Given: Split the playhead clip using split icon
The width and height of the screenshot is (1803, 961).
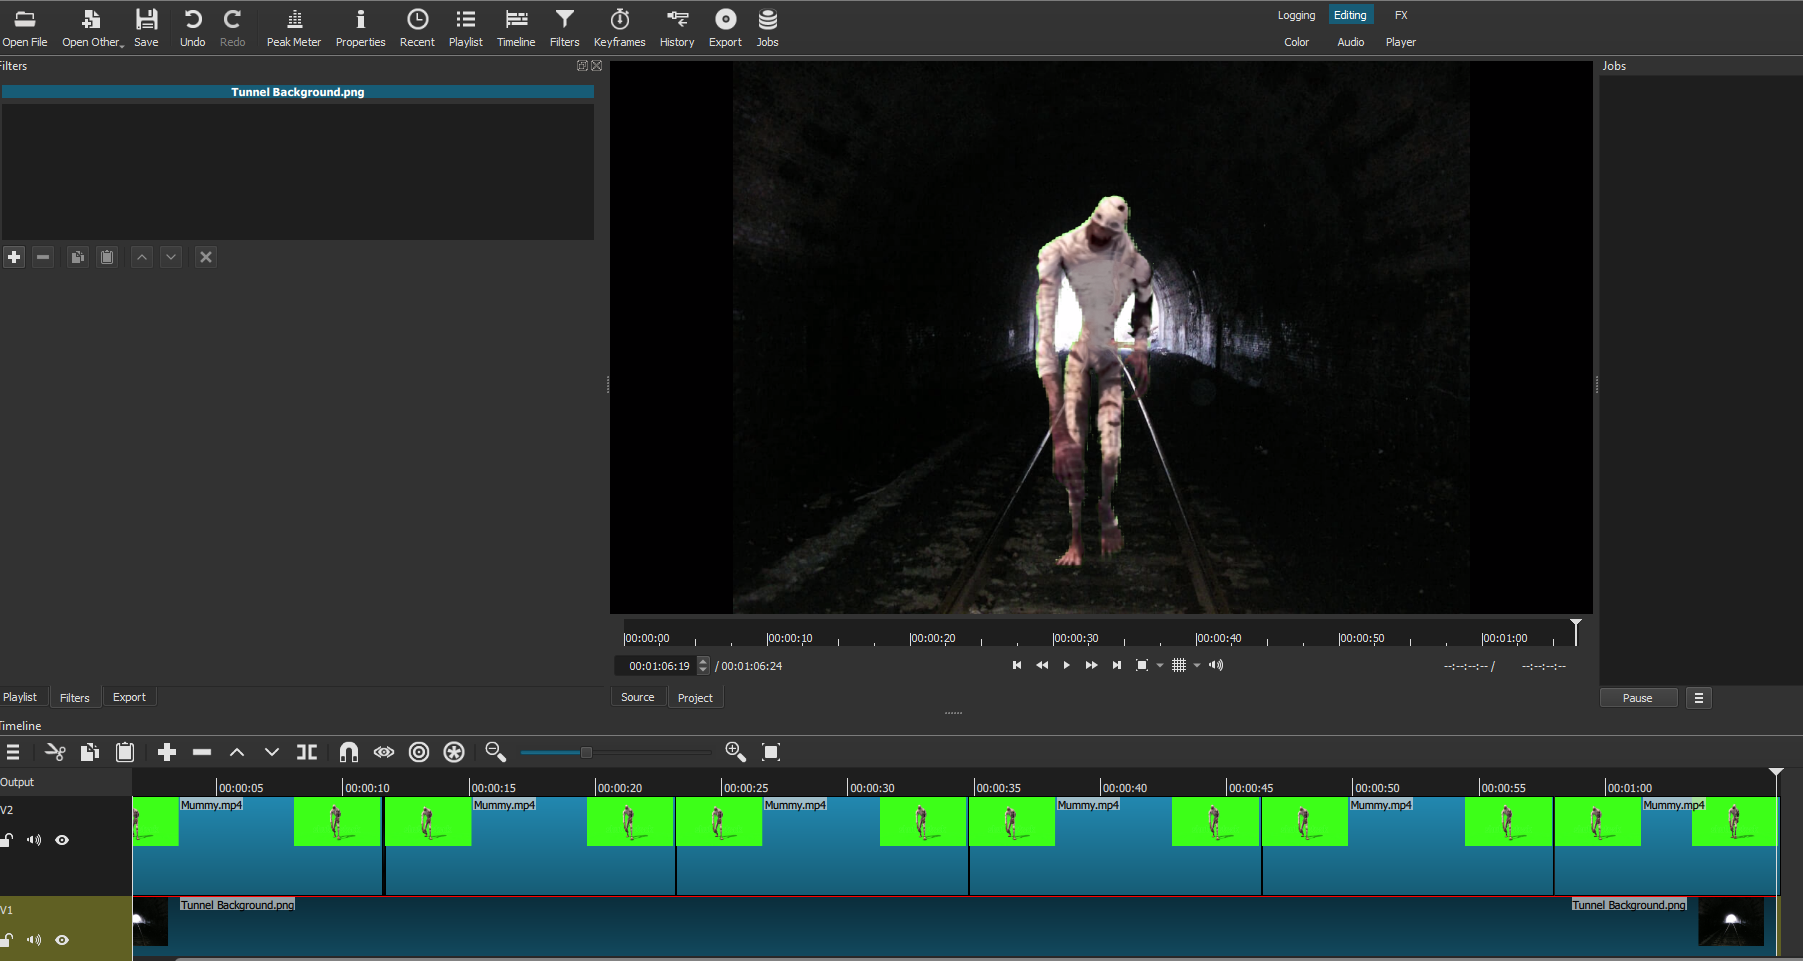Looking at the screenshot, I should [x=306, y=751].
